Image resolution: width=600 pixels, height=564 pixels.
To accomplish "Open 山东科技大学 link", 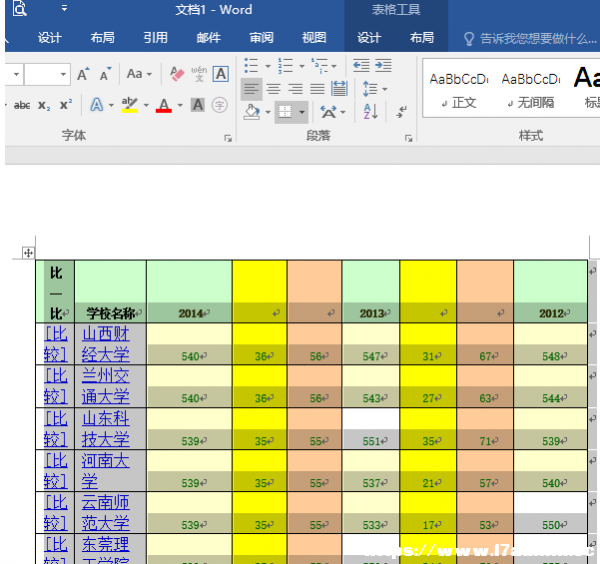I will pos(106,429).
